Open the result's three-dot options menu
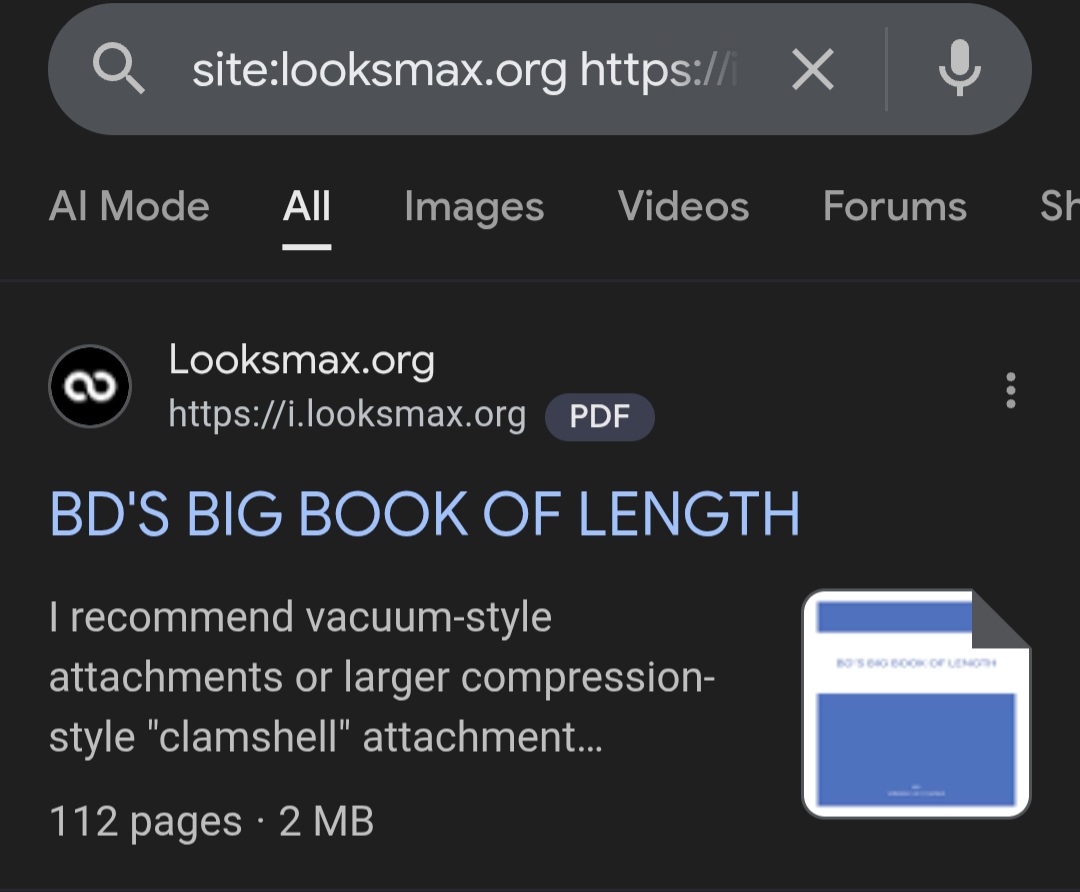Image resolution: width=1080 pixels, height=892 pixels. pyautogui.click(x=1010, y=390)
